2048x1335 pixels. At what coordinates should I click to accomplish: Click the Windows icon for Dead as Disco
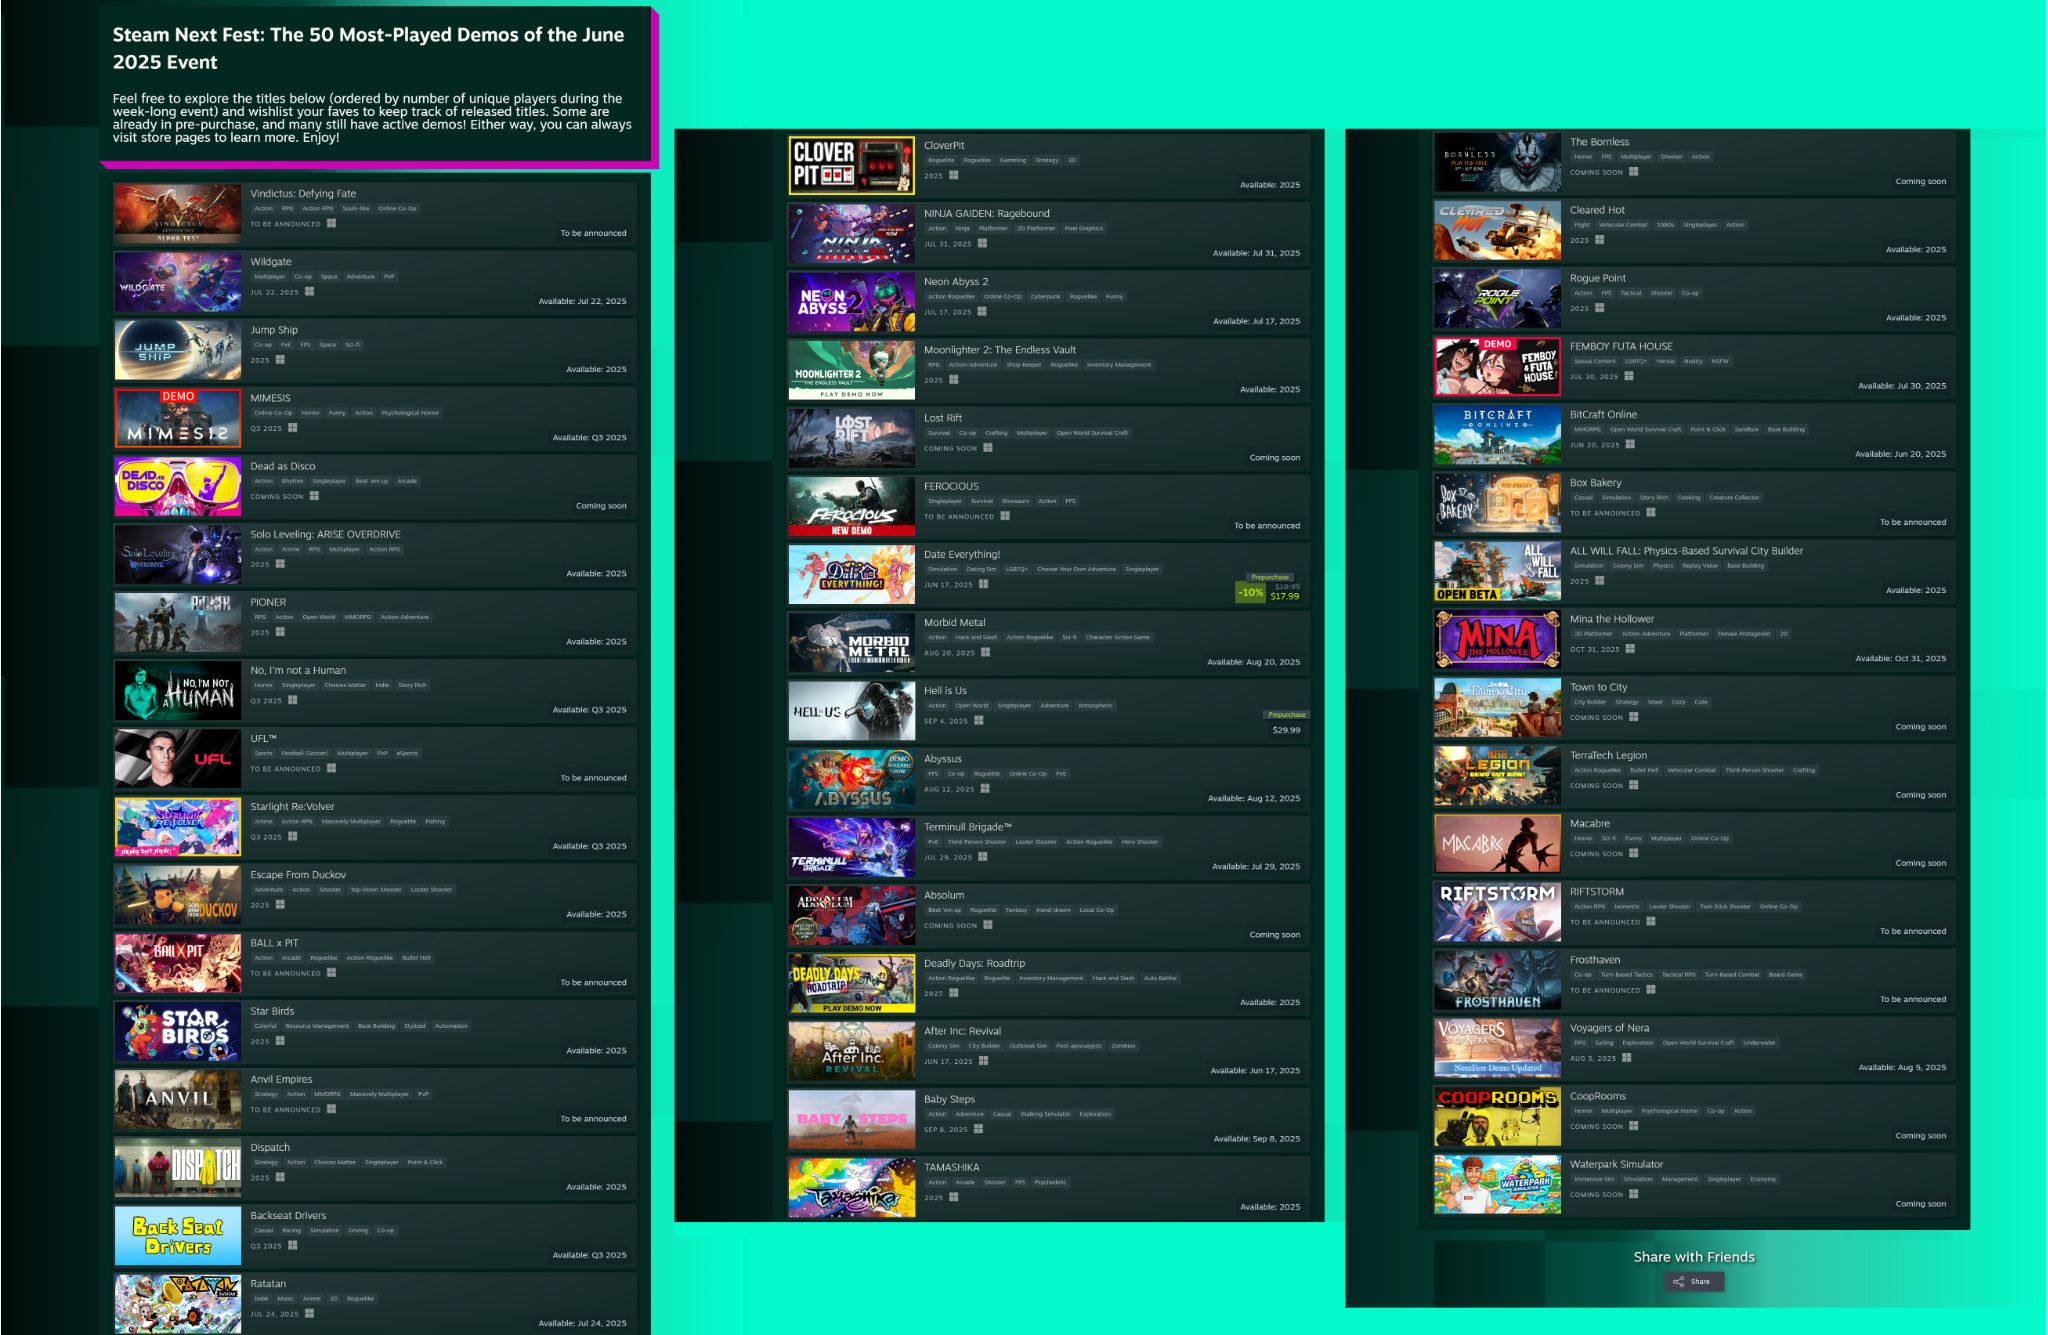(x=314, y=496)
